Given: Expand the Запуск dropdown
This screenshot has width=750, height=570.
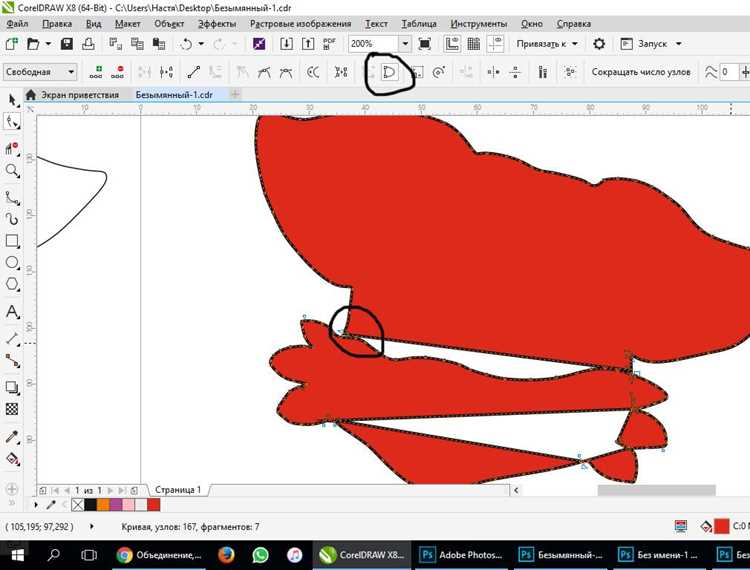Looking at the screenshot, I should tap(679, 44).
